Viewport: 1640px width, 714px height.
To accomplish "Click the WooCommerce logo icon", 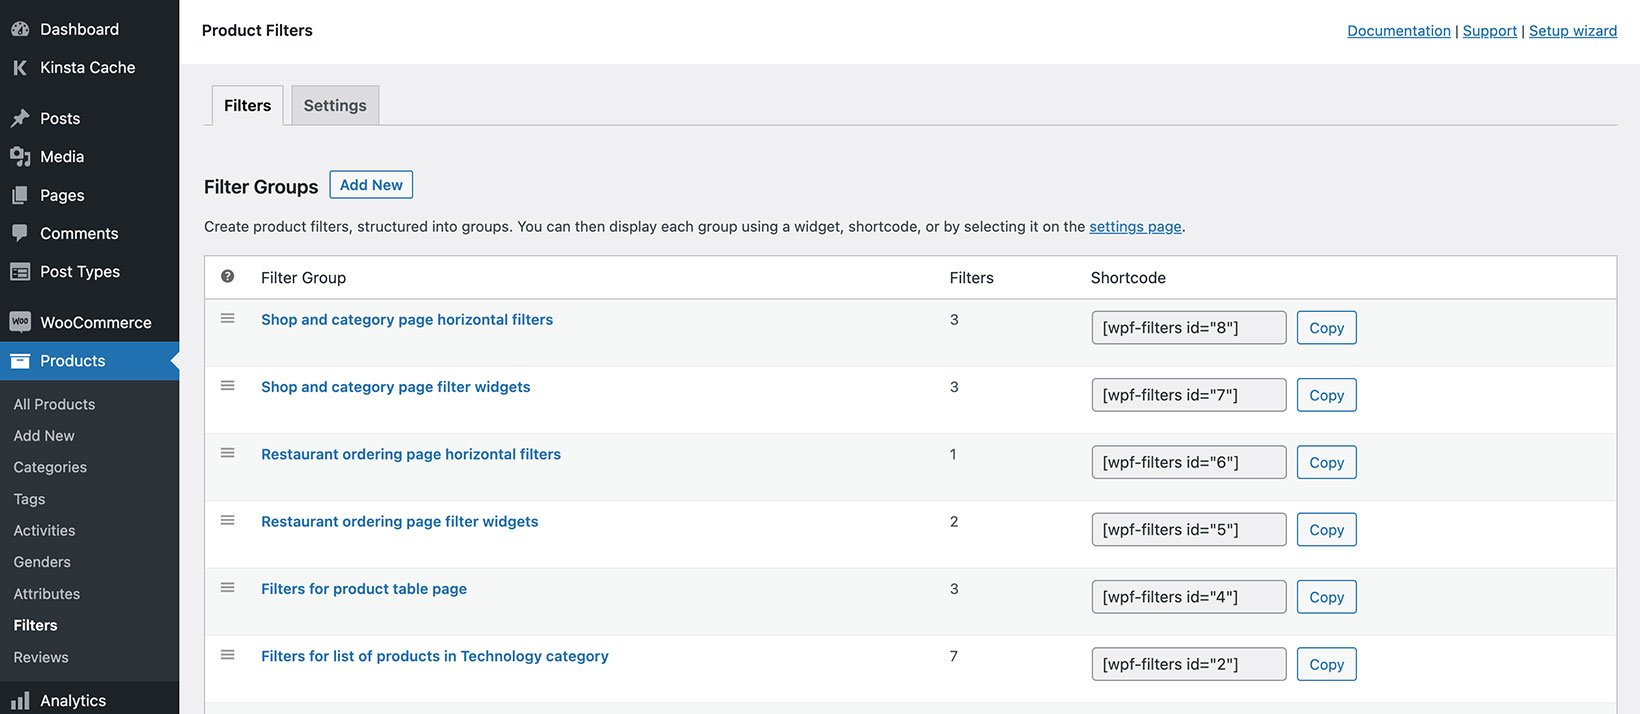I will [x=20, y=322].
